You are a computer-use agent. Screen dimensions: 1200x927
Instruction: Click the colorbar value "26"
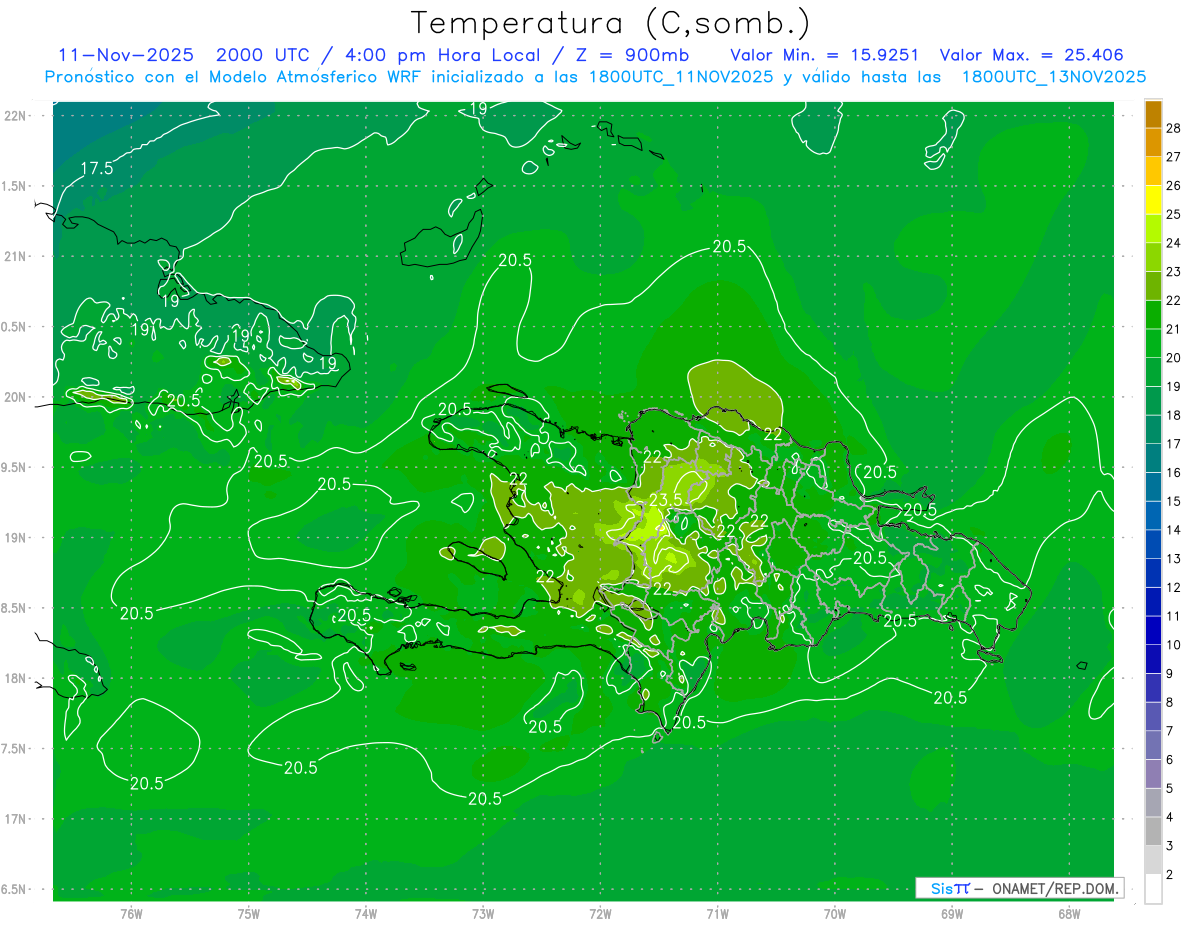(x=1173, y=186)
